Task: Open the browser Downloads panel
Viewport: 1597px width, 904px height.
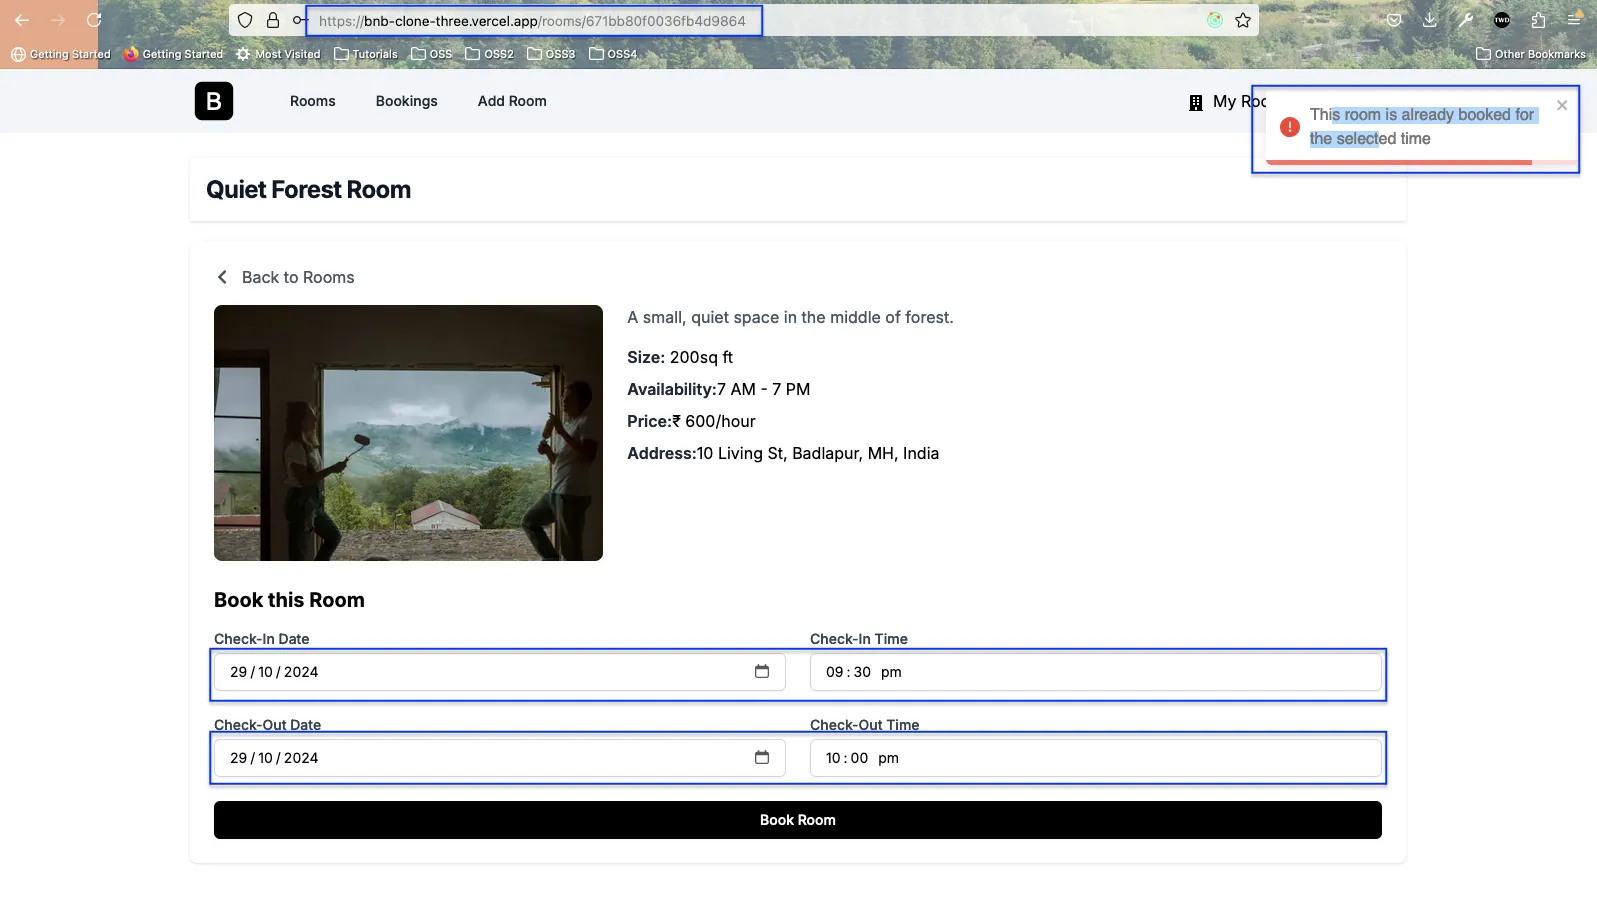Action: [1430, 20]
